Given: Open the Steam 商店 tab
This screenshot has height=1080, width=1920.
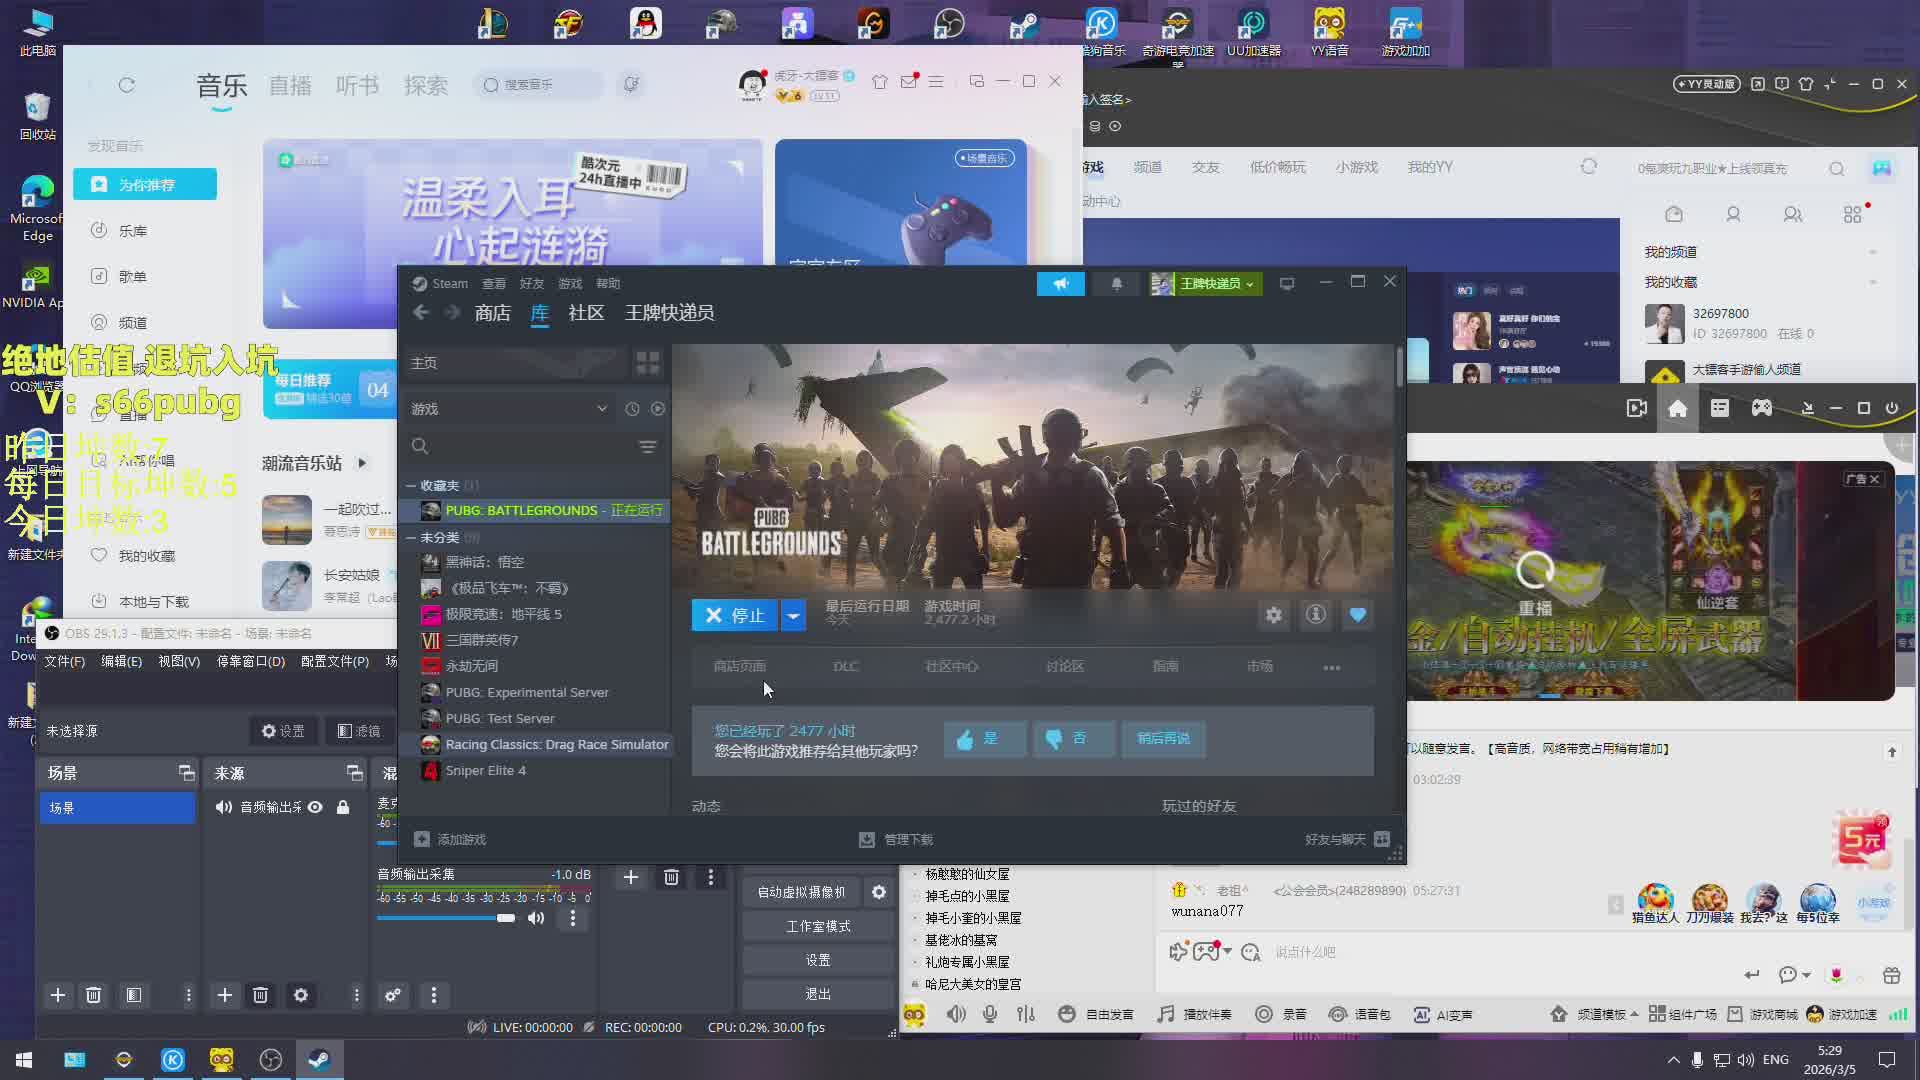Looking at the screenshot, I should (492, 313).
